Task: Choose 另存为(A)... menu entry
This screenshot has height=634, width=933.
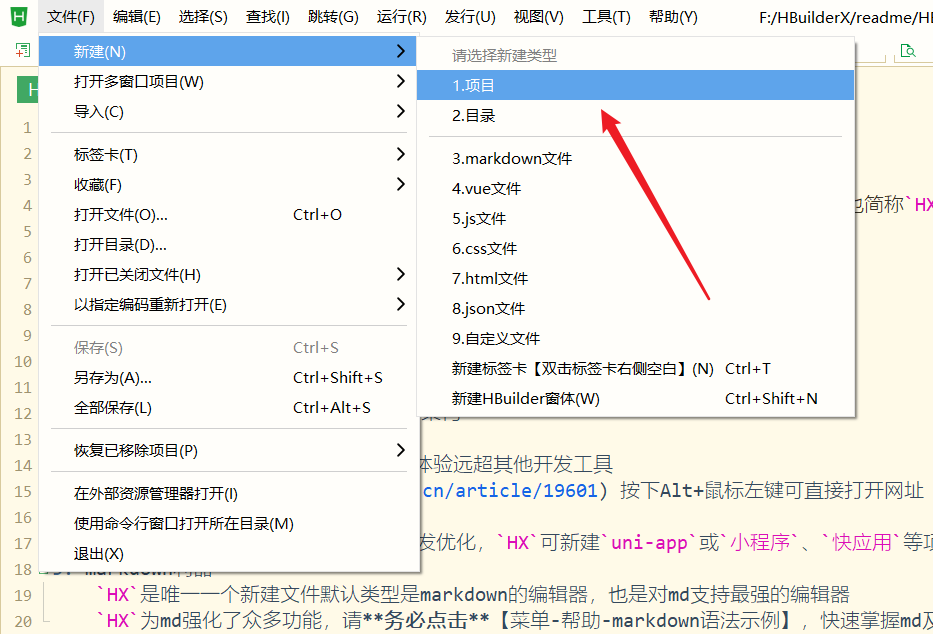Action: coord(229,378)
